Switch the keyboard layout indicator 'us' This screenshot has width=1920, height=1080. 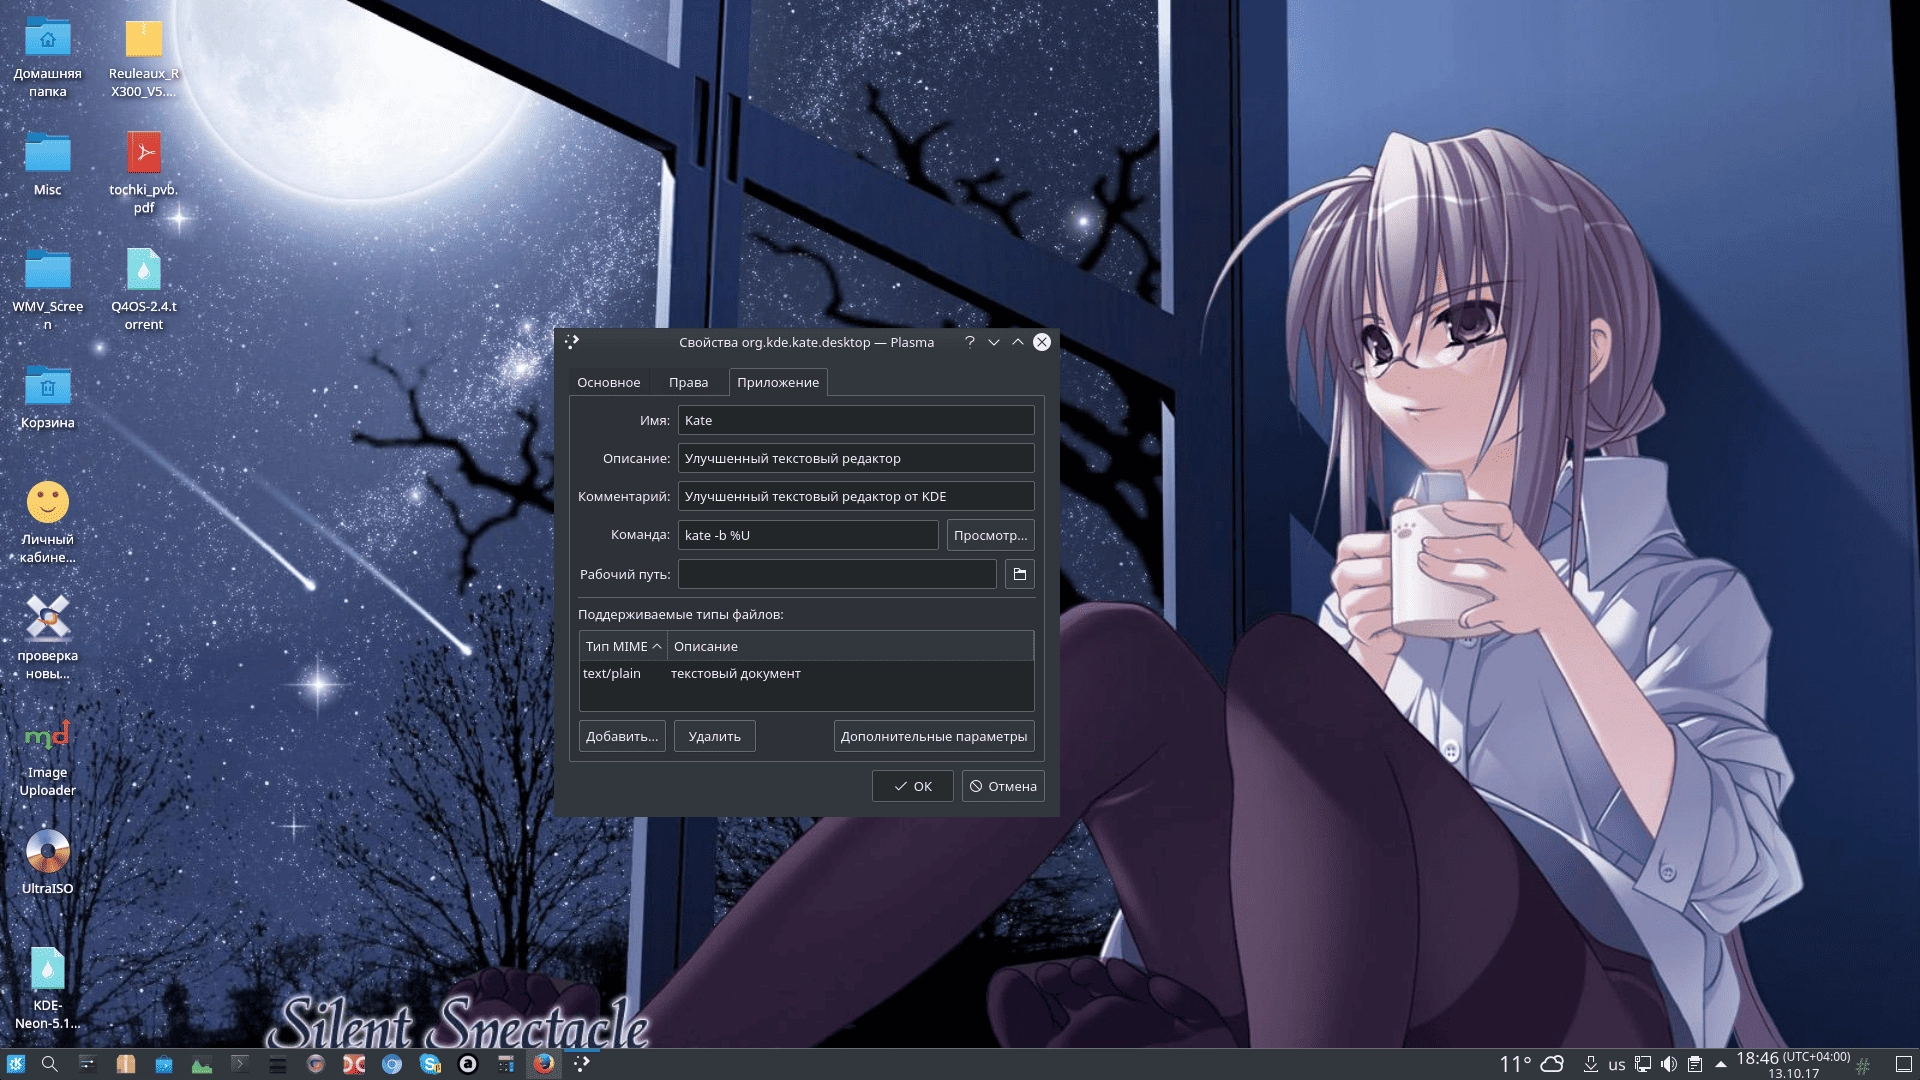(1616, 1065)
